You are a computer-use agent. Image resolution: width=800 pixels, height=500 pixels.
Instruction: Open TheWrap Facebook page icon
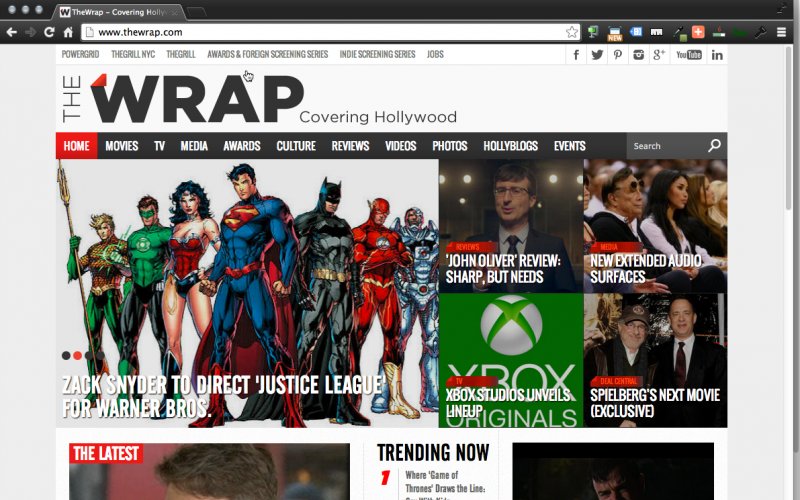[576, 55]
